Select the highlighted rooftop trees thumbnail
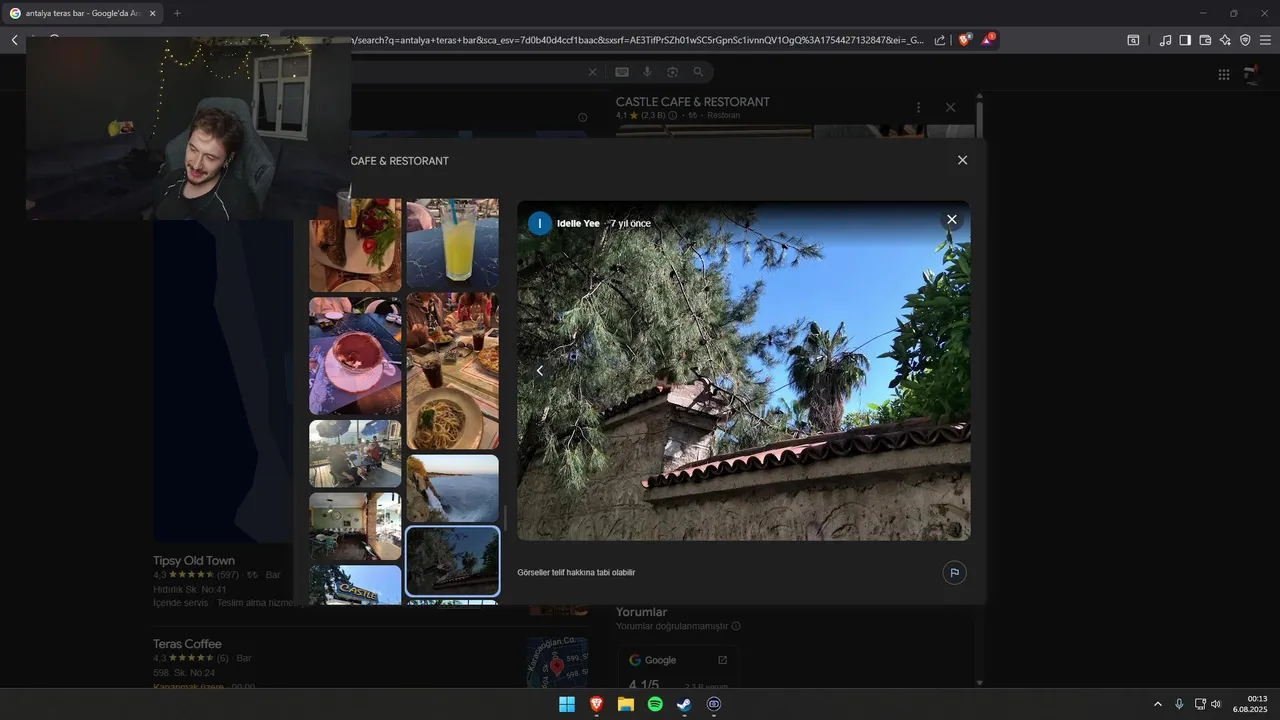The height and width of the screenshot is (720, 1280). (x=452, y=561)
